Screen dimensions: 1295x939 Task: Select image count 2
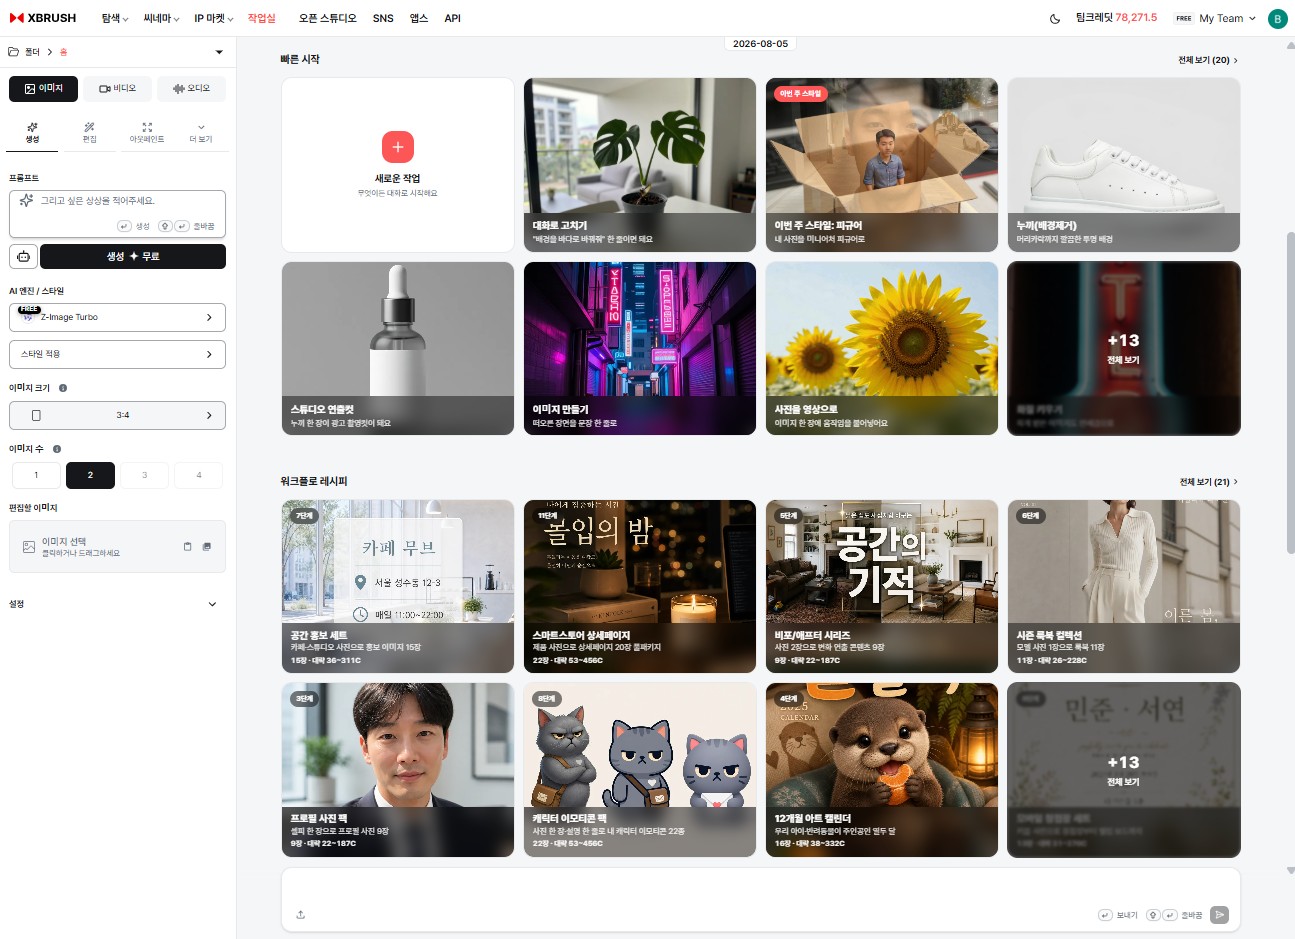90,475
